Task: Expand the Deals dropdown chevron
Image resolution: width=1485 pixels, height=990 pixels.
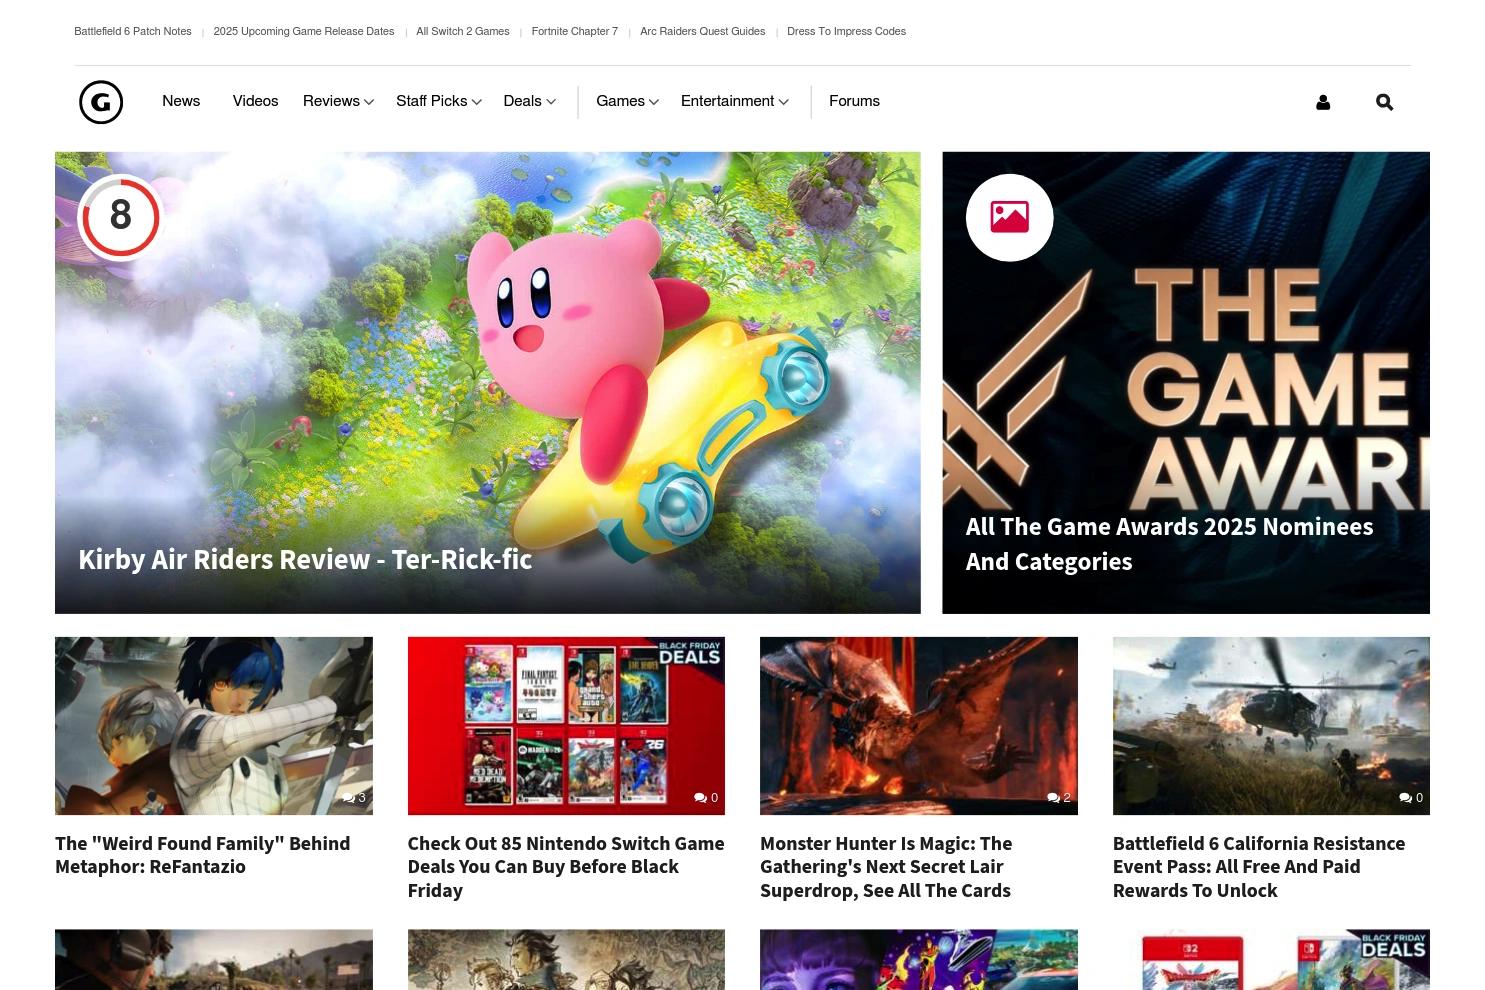Action: 551,102
